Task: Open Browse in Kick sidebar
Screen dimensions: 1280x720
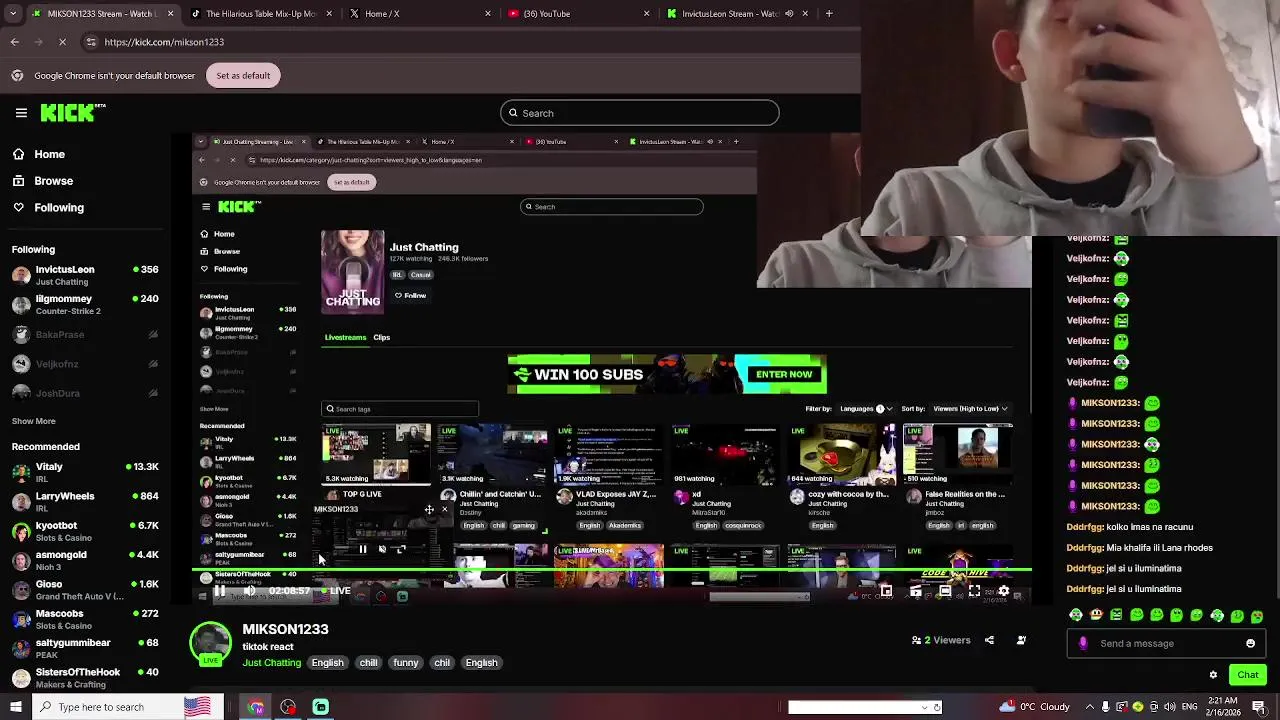Action: click(43, 181)
